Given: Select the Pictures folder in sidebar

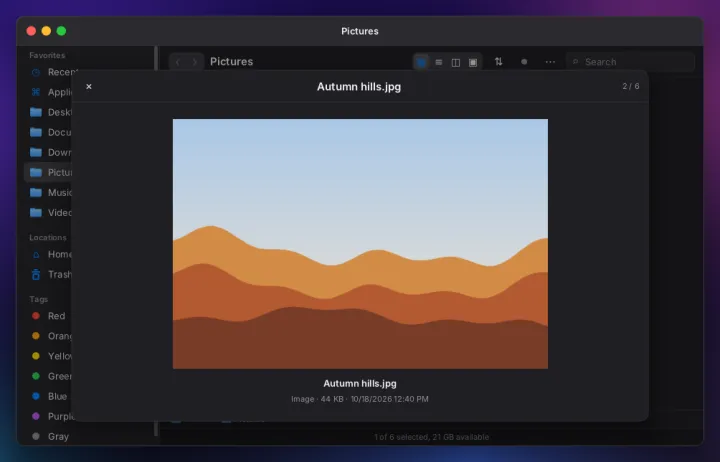Looking at the screenshot, I should pos(48,172).
